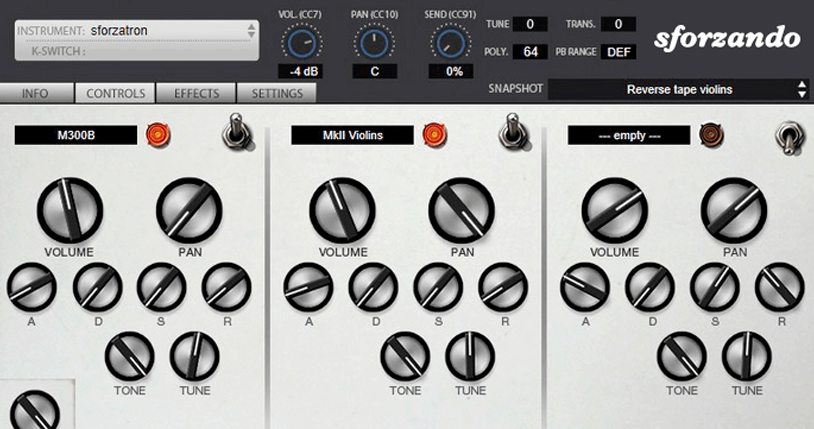This screenshot has width=814, height=429.
Task: Click the VOL. (CC7) knob
Action: (x=297, y=41)
